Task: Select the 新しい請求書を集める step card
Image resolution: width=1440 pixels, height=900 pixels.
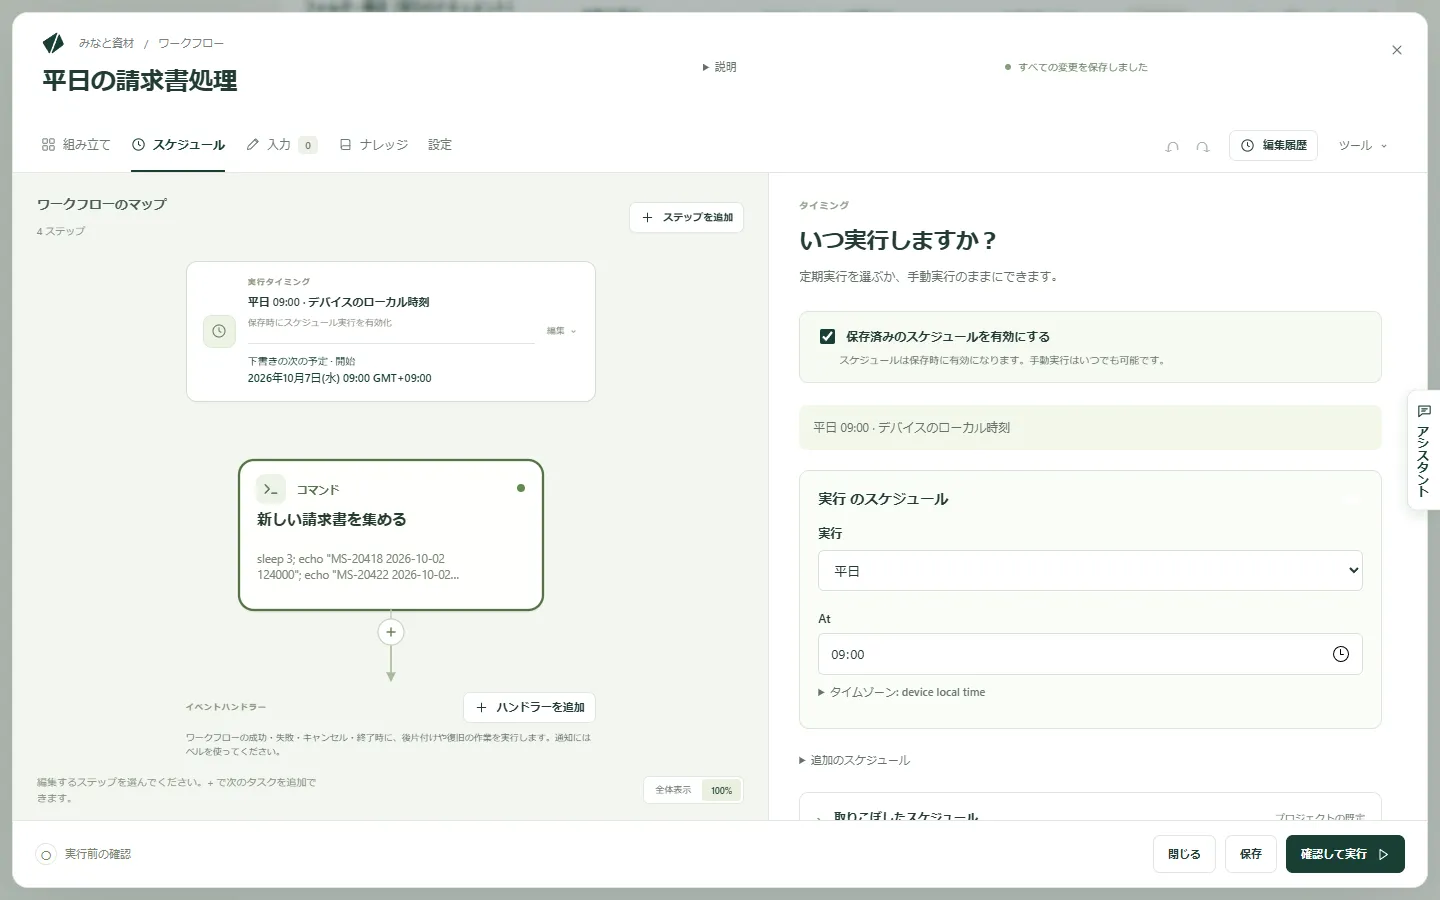Action: pyautogui.click(x=391, y=535)
